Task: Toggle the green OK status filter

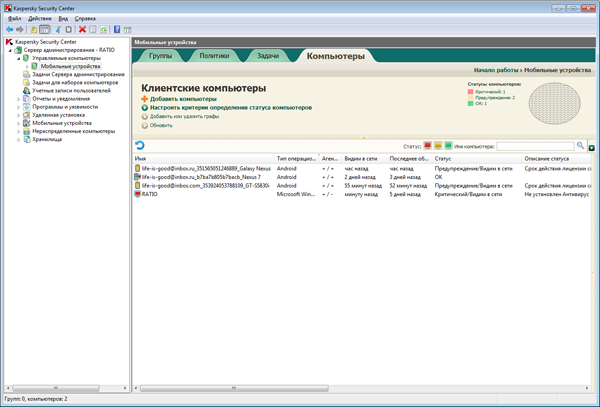Action: point(448,146)
